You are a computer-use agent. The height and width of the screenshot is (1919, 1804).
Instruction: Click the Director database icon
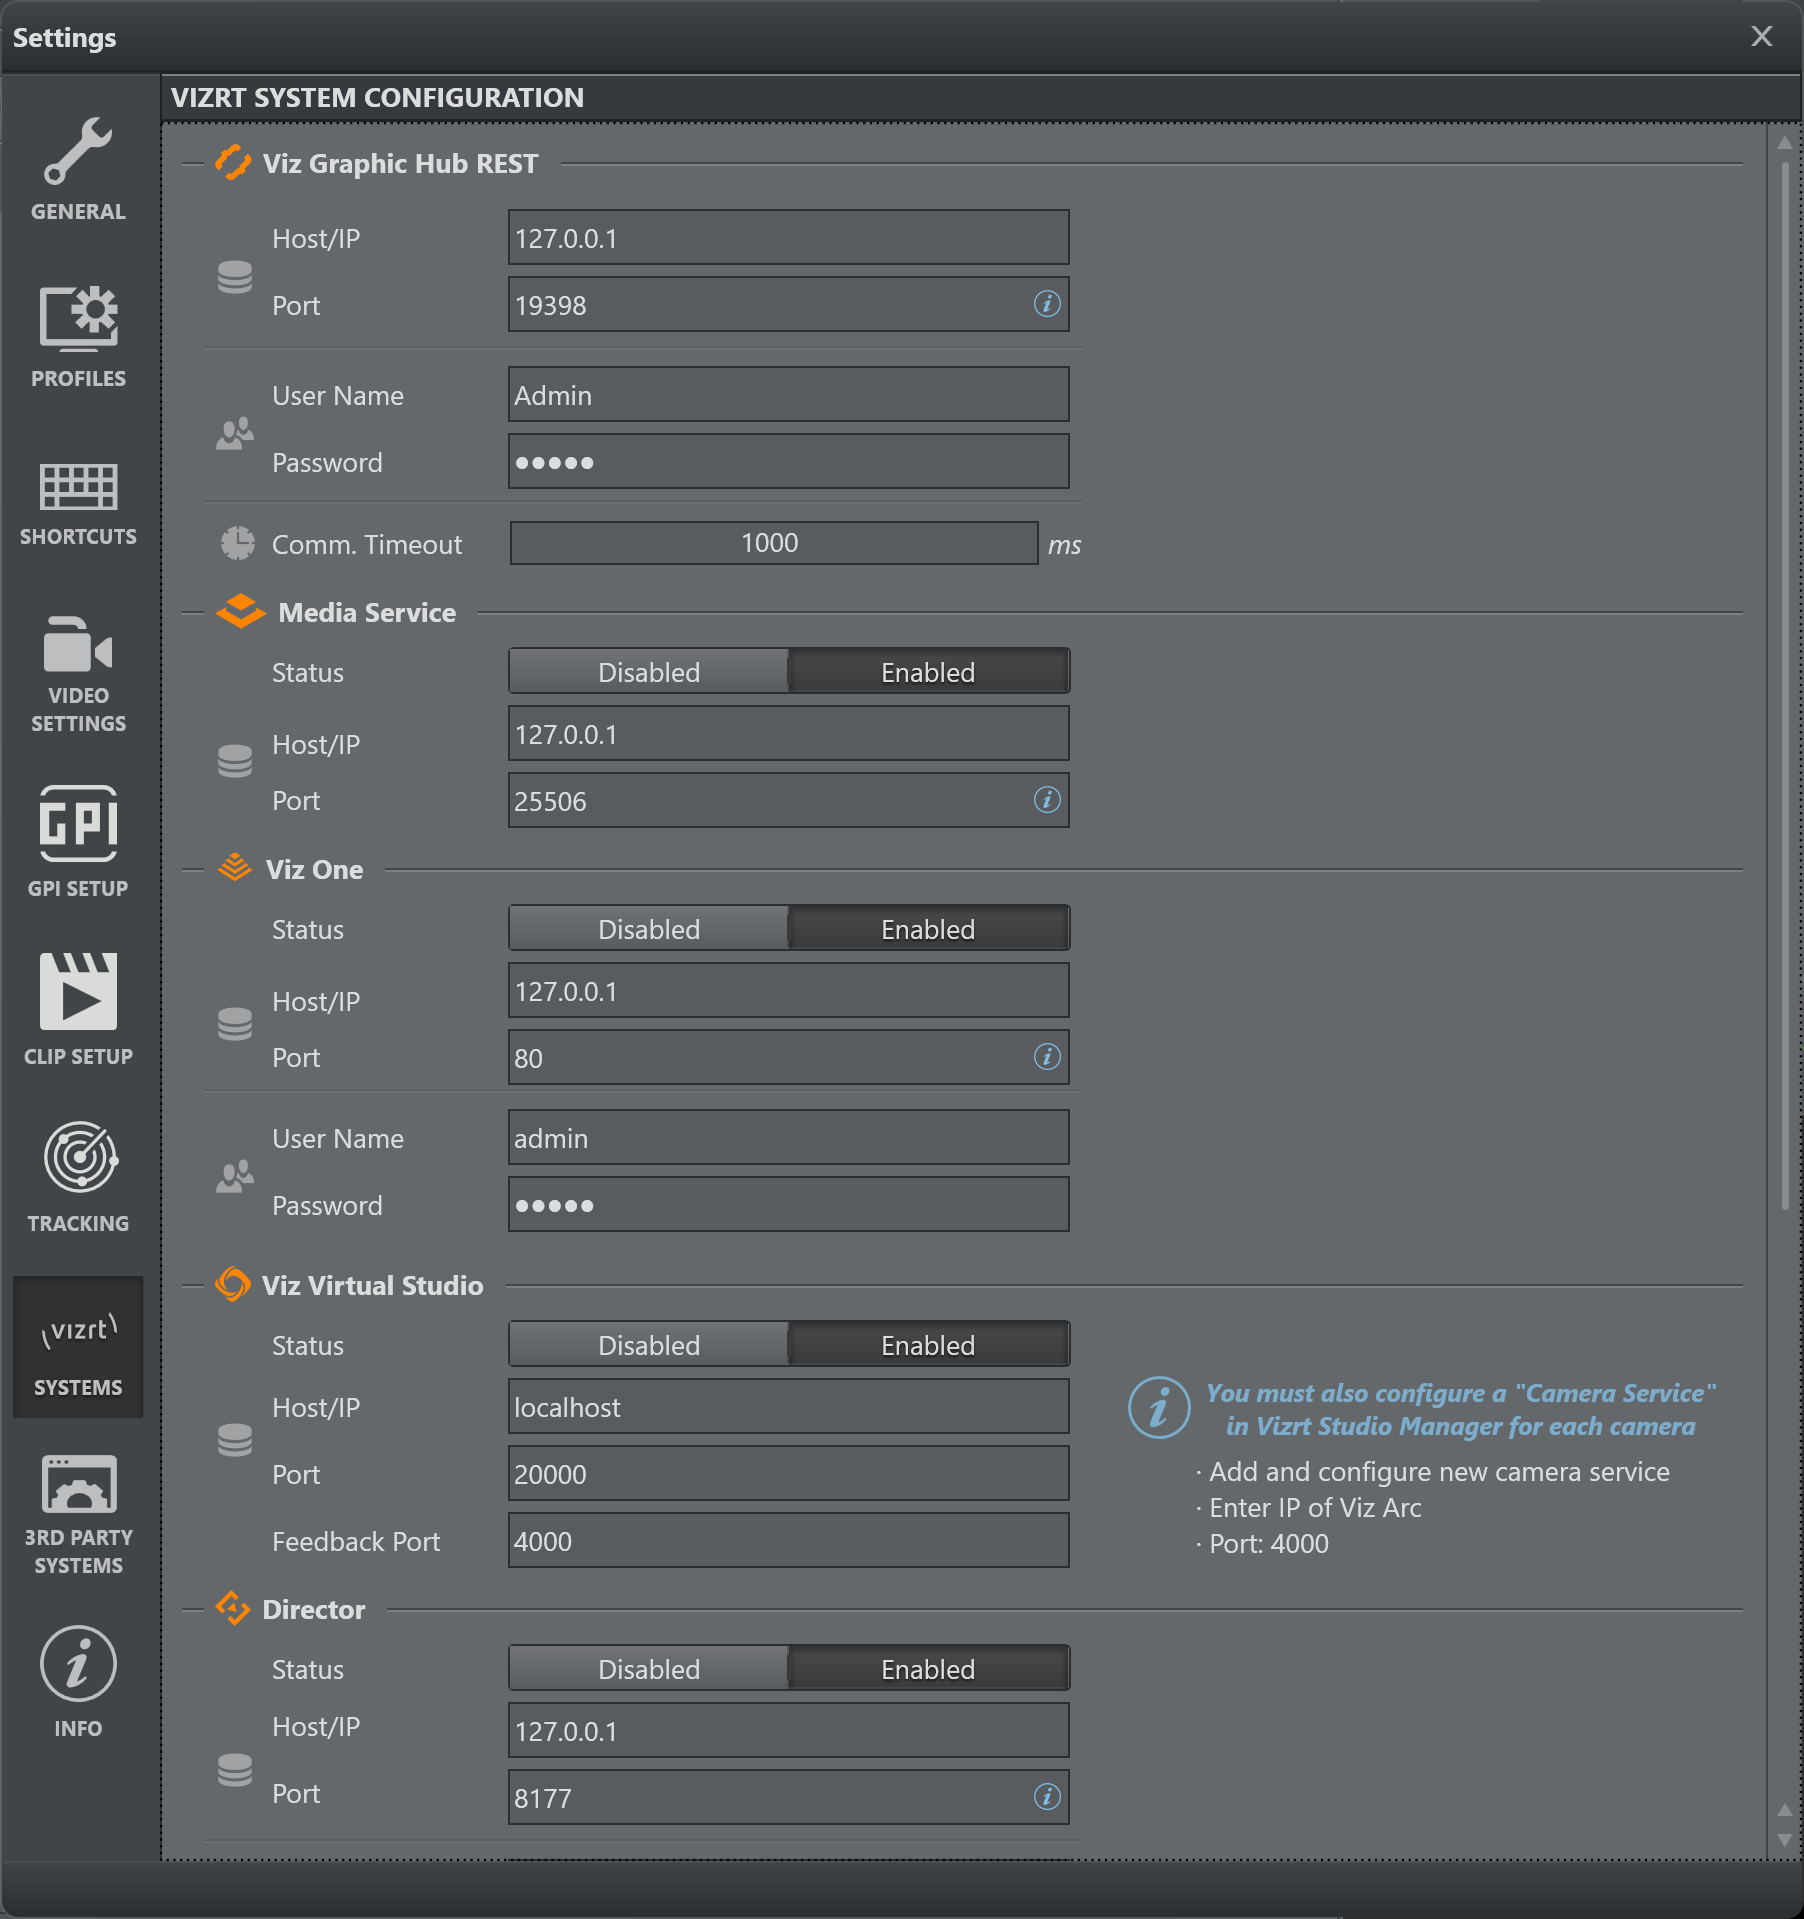point(235,1770)
